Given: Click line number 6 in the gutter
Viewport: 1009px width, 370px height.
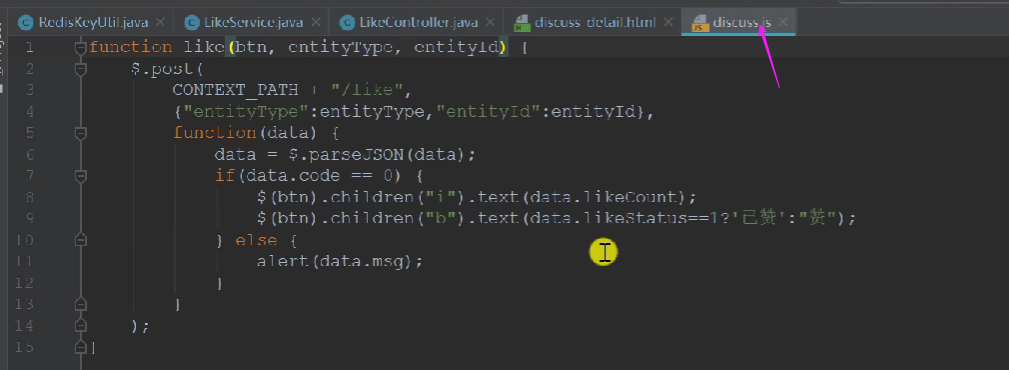Looking at the screenshot, I should click(30, 154).
